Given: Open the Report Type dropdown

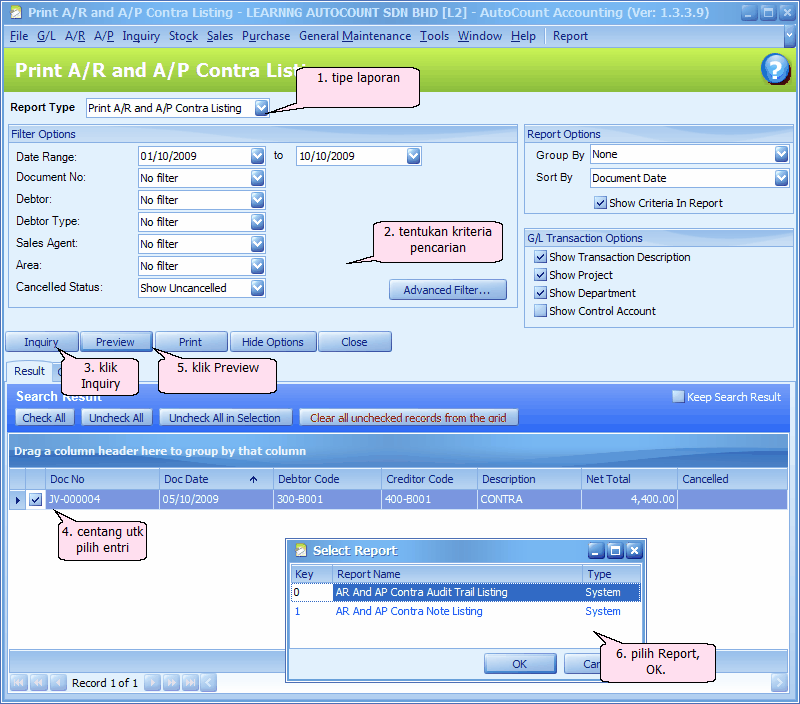Looking at the screenshot, I should (x=261, y=108).
